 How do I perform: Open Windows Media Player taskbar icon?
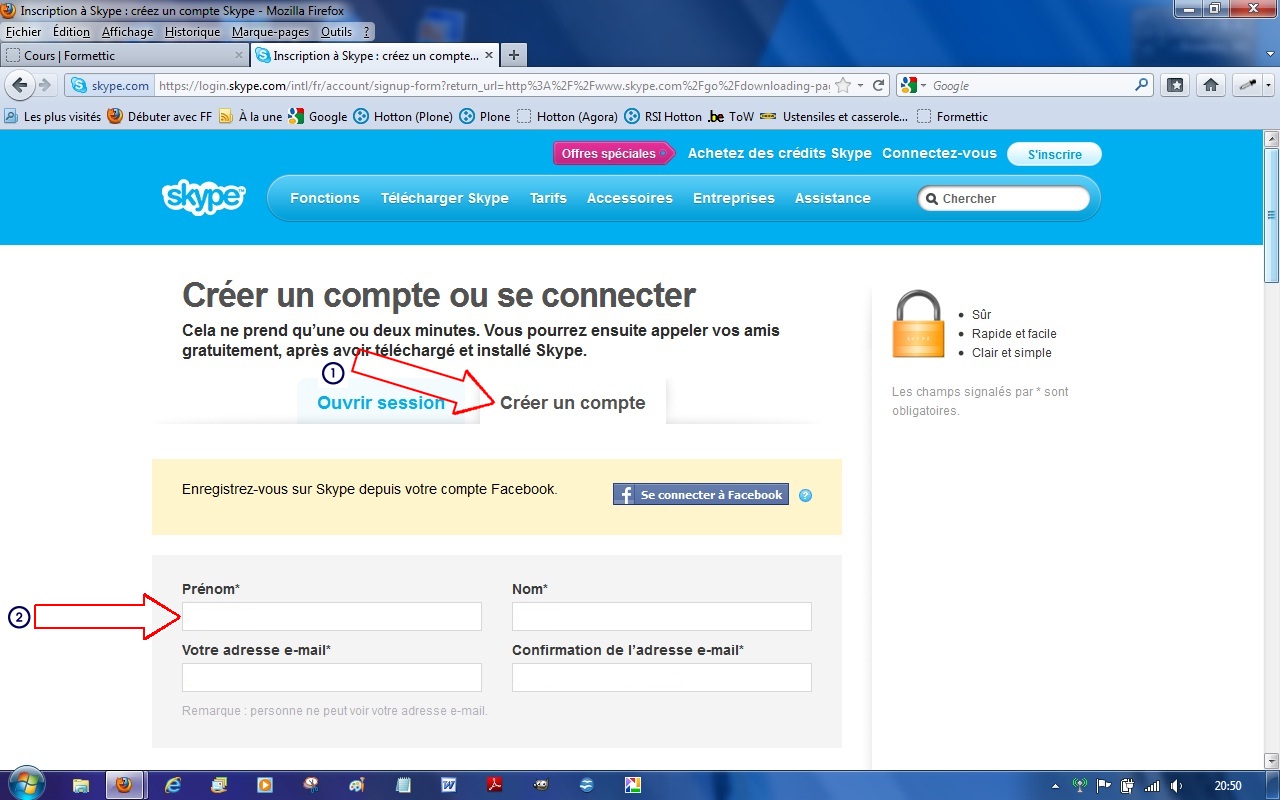pos(264,785)
